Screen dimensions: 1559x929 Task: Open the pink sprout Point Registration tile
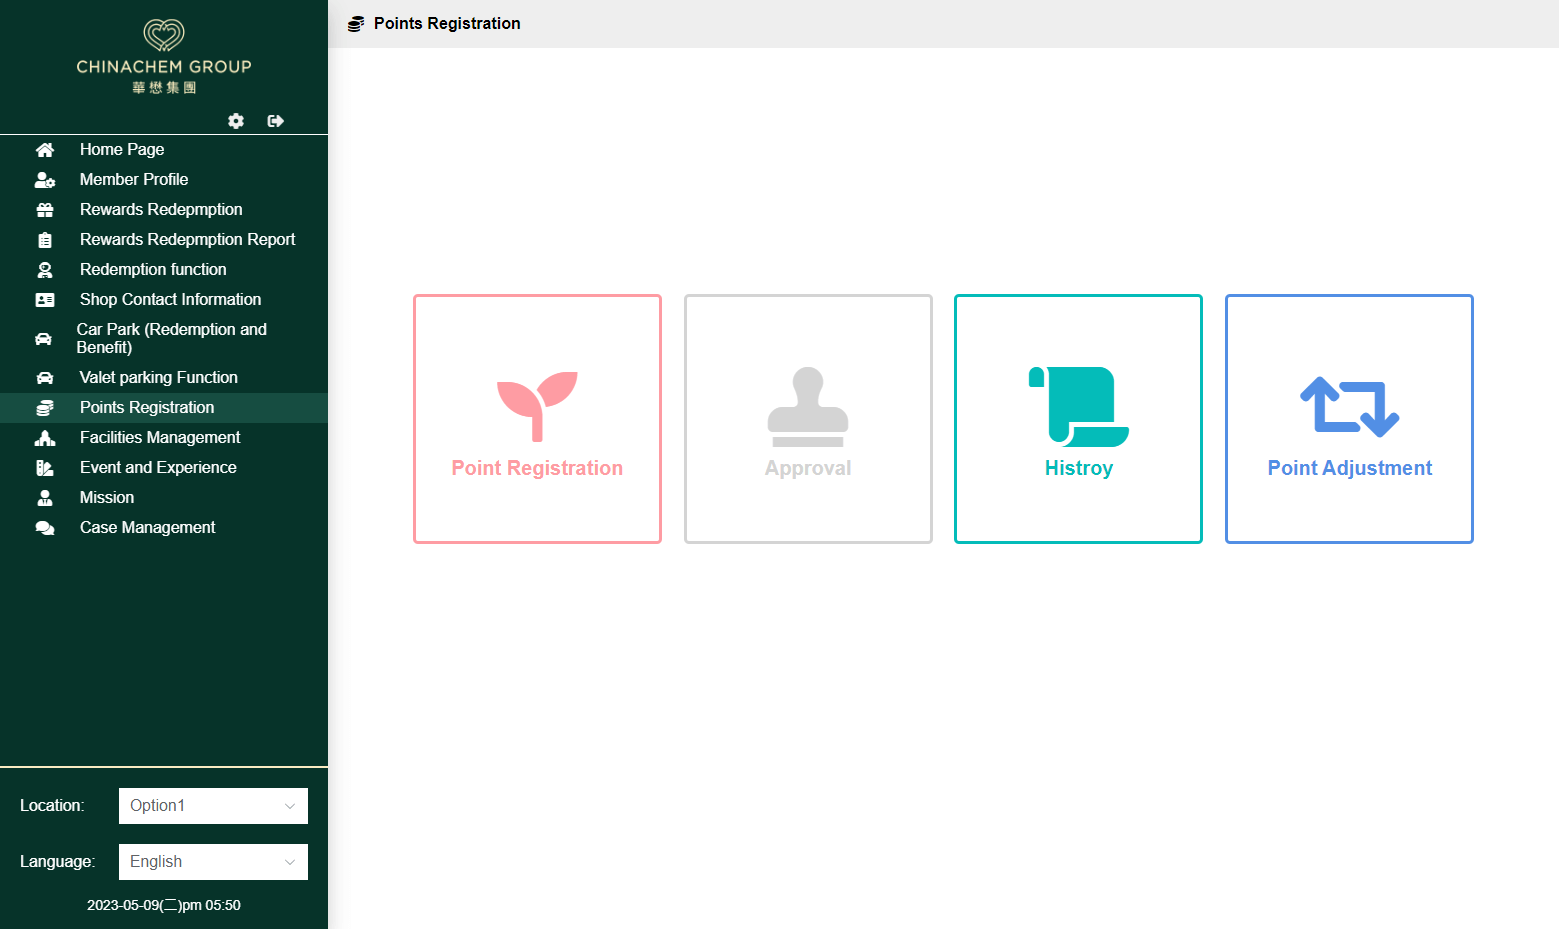click(x=537, y=419)
